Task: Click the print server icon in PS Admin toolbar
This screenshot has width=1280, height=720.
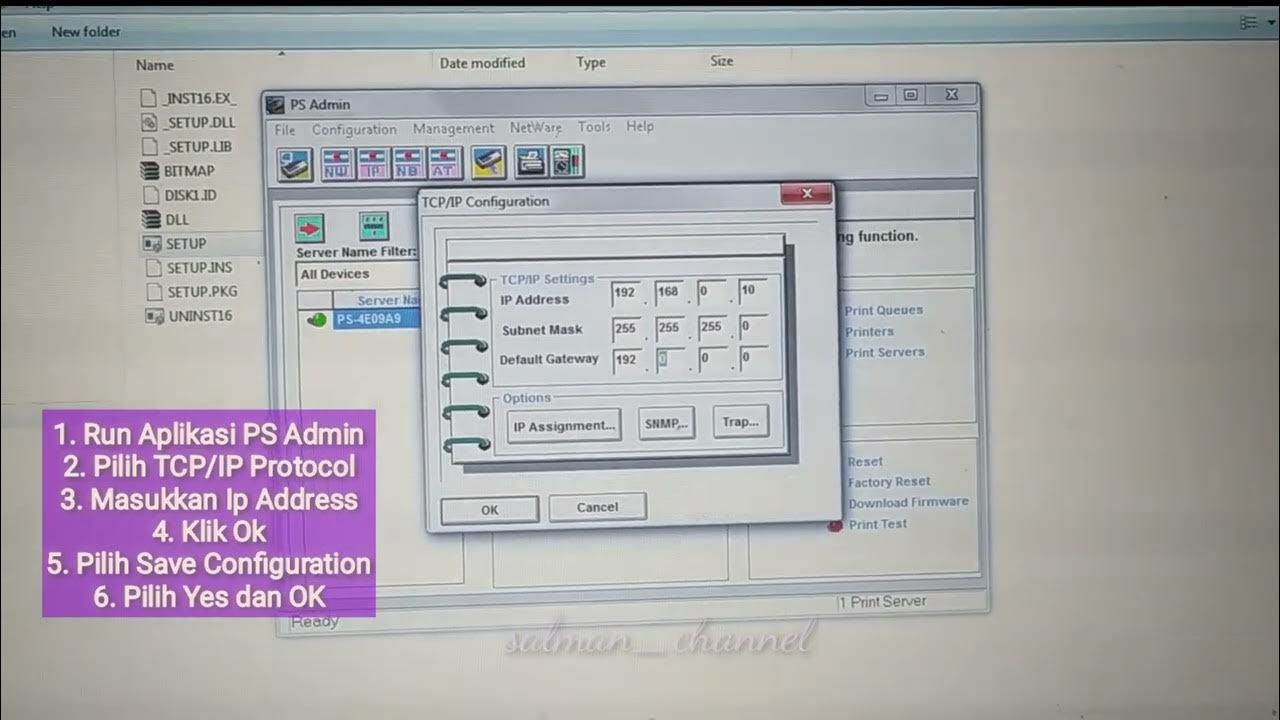Action: point(295,165)
